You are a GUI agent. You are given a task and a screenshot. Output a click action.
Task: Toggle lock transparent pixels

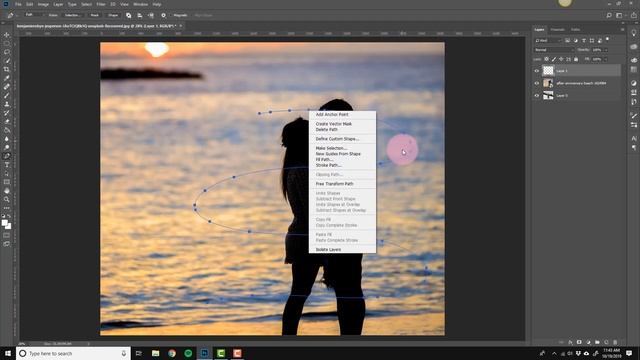pyautogui.click(x=547, y=59)
